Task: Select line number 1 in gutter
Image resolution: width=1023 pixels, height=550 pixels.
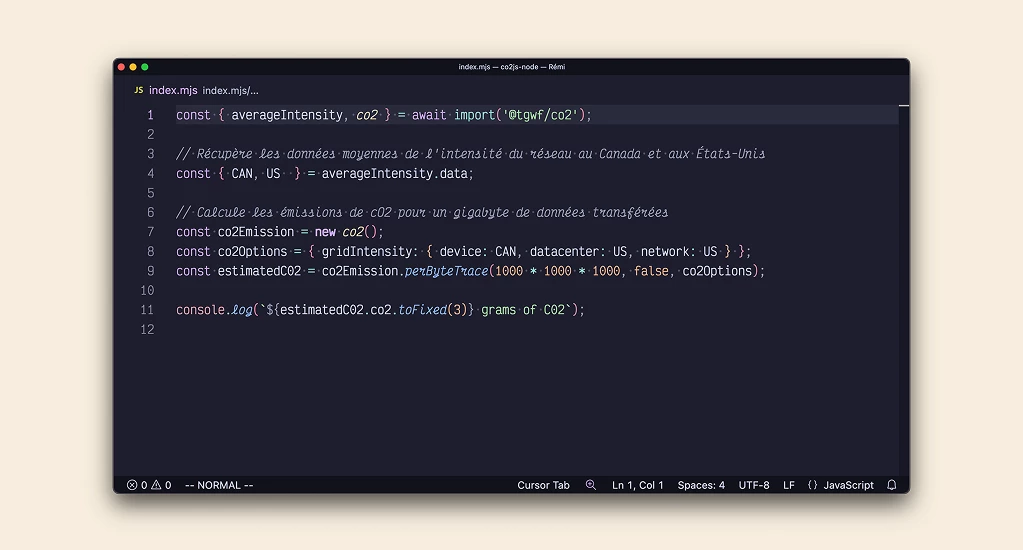Action: click(x=150, y=115)
